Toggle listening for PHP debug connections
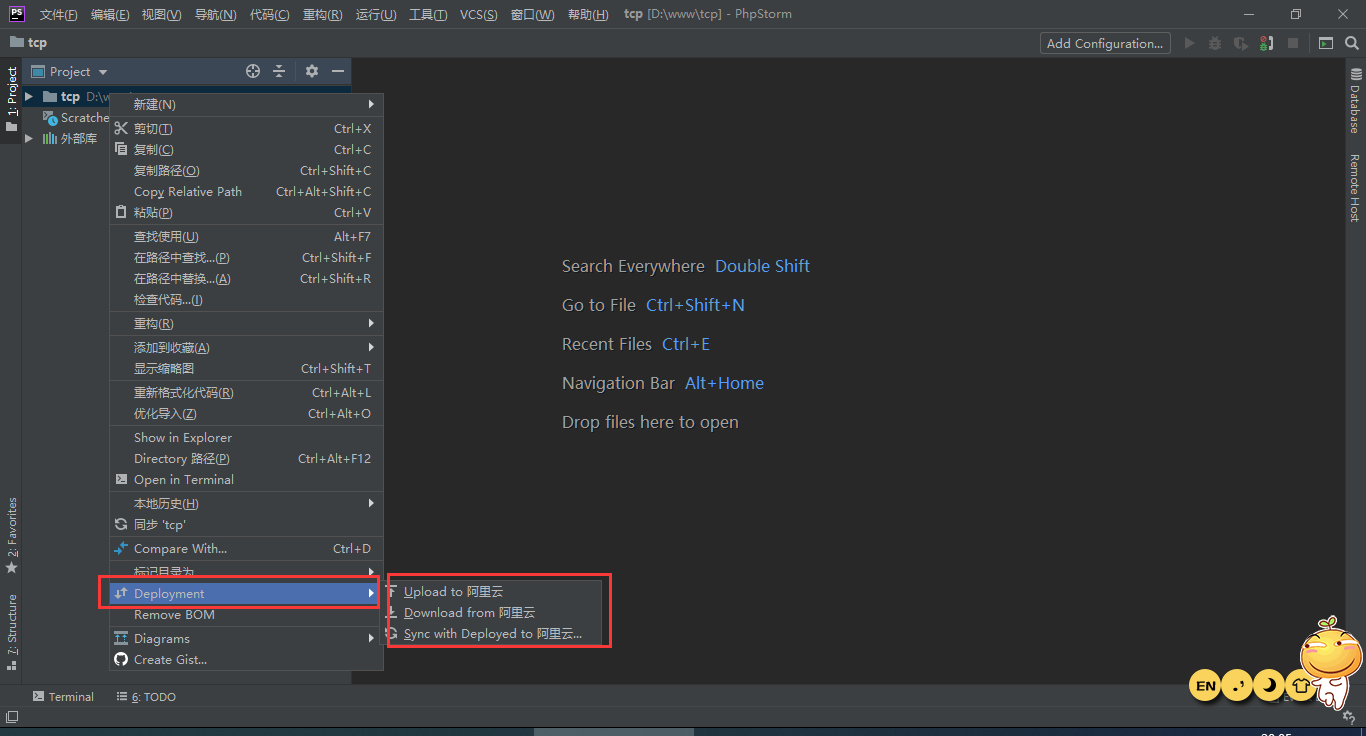Image resolution: width=1366 pixels, height=736 pixels. tap(1267, 43)
